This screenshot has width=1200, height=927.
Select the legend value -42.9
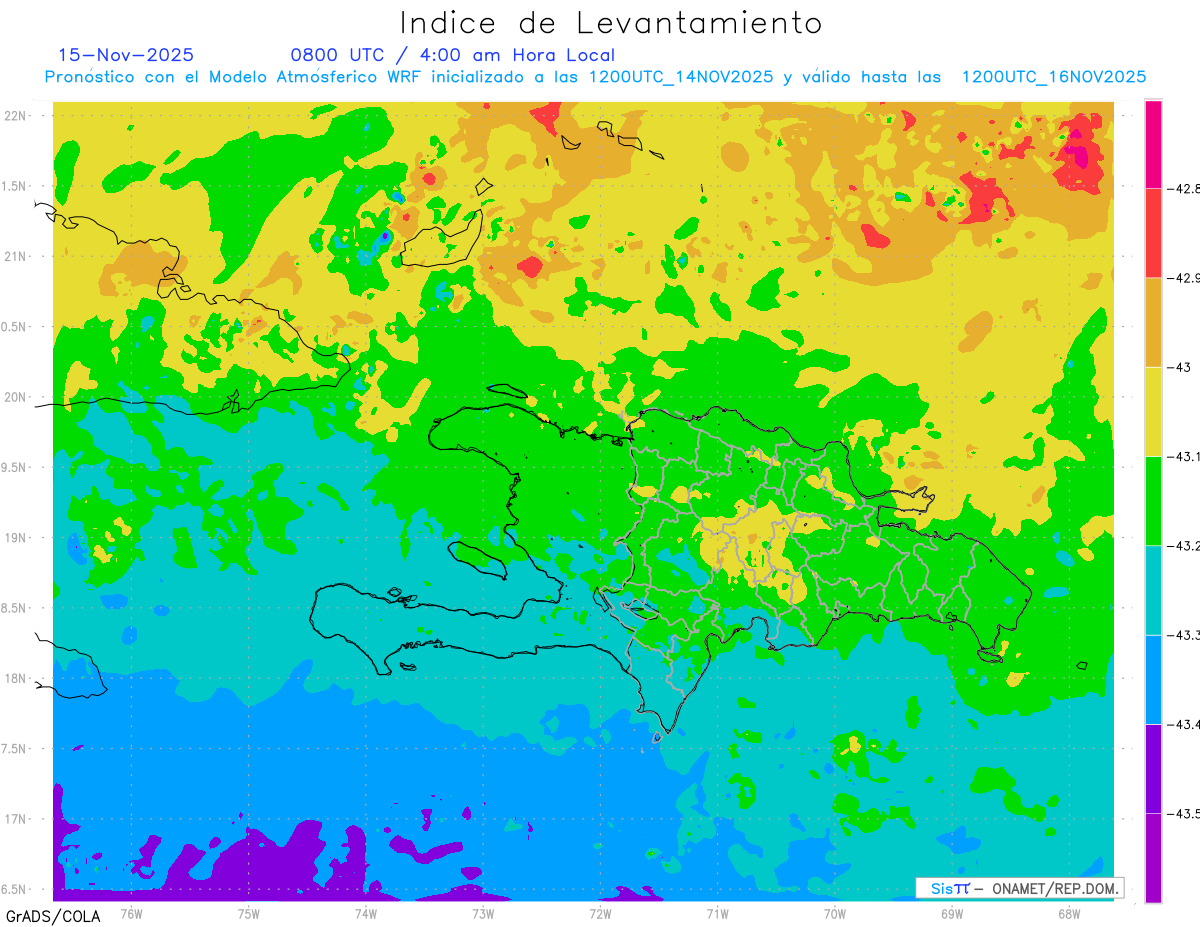pyautogui.click(x=1184, y=278)
